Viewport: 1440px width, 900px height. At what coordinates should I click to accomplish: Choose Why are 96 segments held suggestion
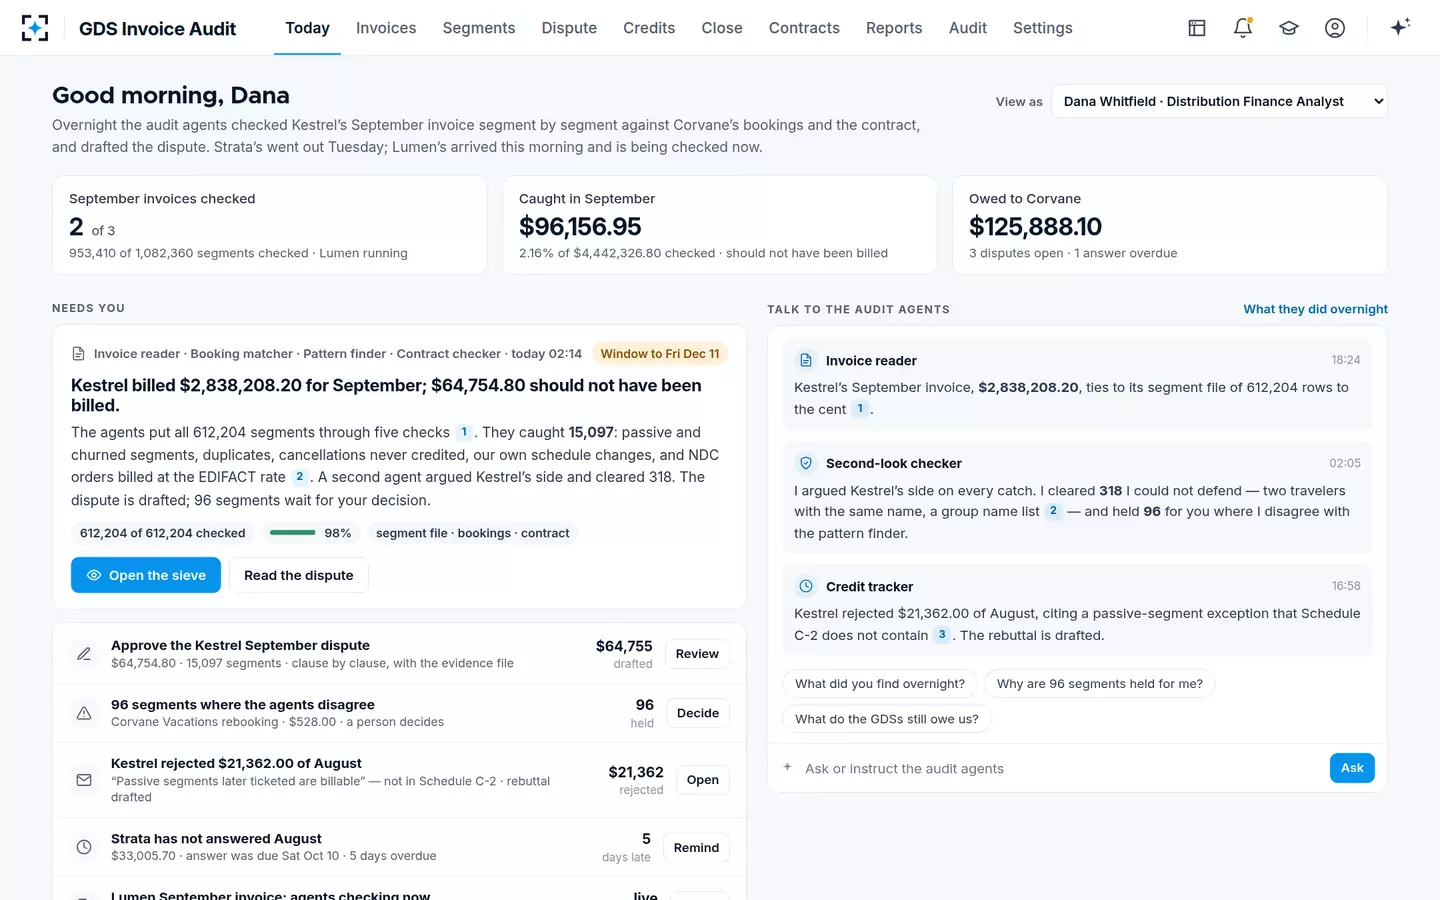[x=1100, y=684]
